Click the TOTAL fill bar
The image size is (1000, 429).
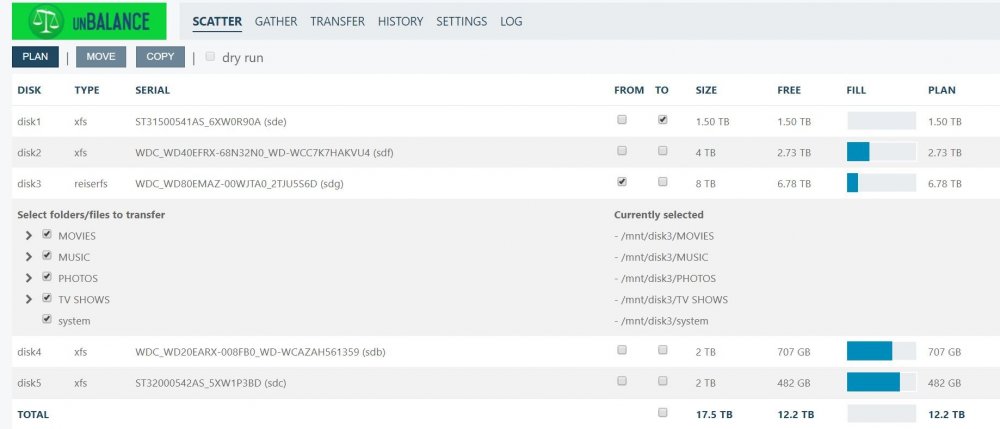pyautogui.click(x=881, y=414)
